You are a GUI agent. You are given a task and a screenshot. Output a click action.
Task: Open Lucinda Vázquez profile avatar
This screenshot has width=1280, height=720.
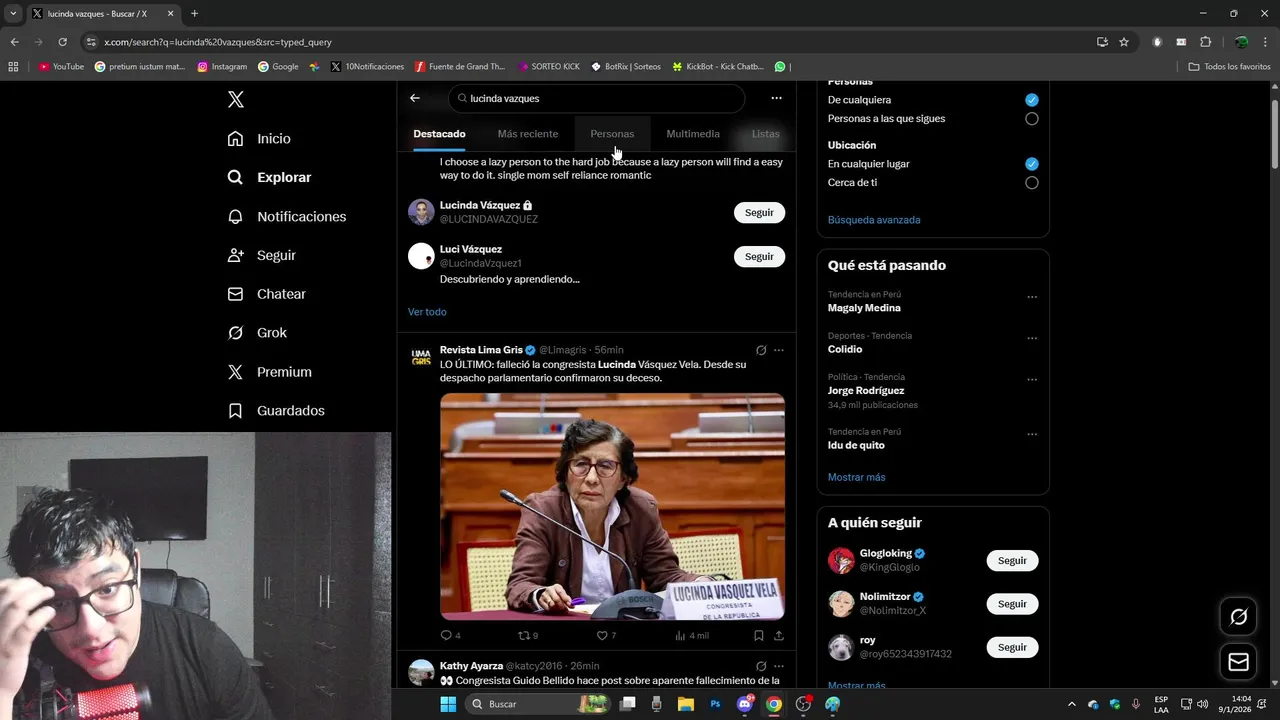[421, 212]
